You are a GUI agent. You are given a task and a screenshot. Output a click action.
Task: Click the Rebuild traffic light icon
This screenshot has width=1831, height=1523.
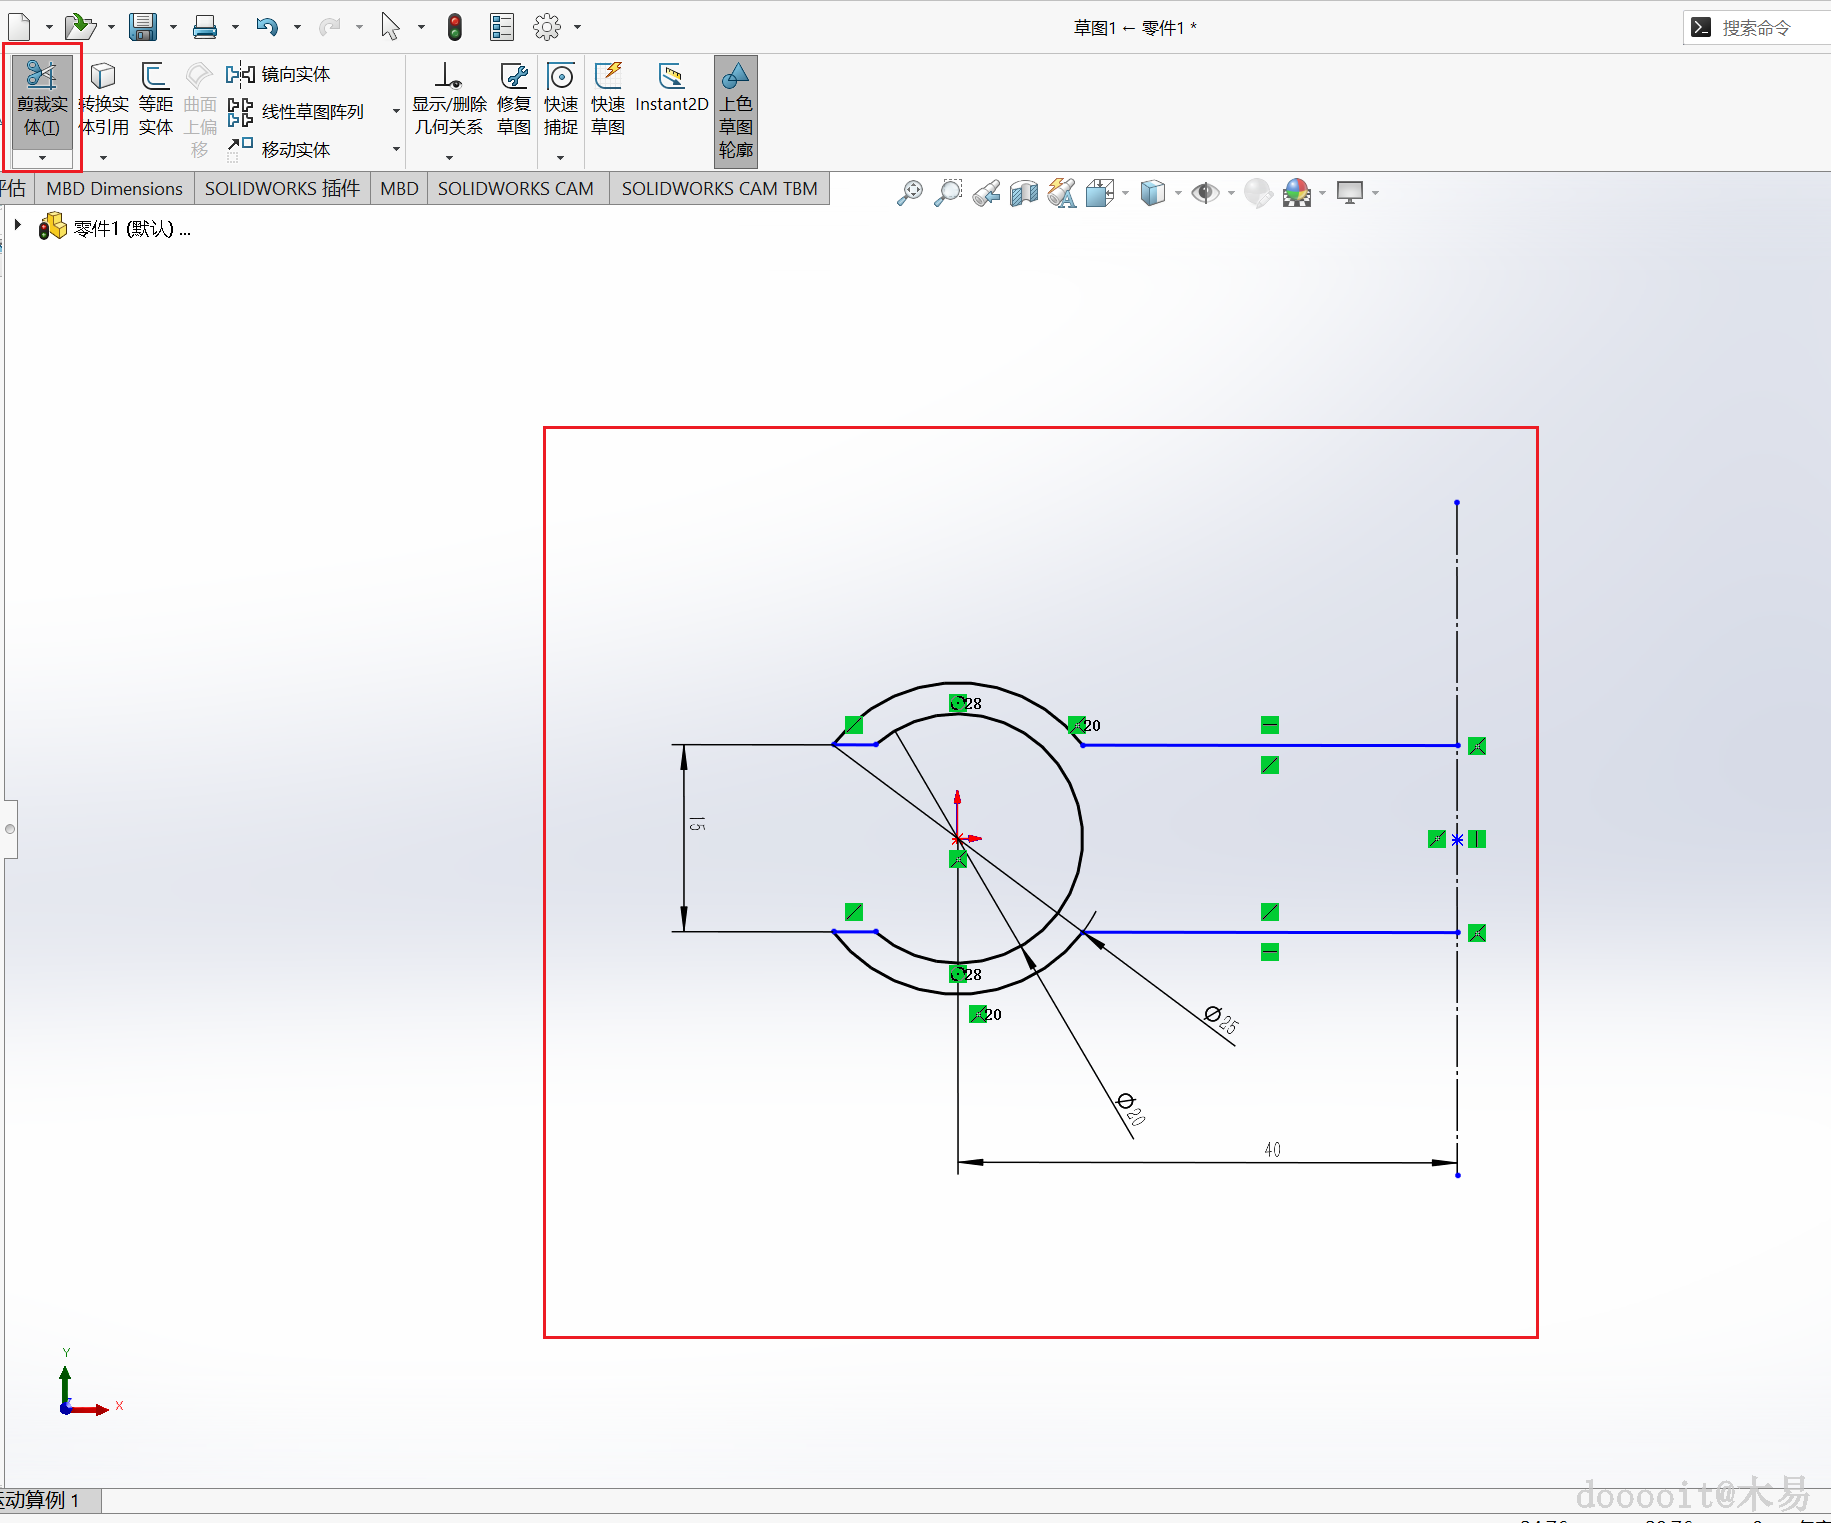point(455,27)
